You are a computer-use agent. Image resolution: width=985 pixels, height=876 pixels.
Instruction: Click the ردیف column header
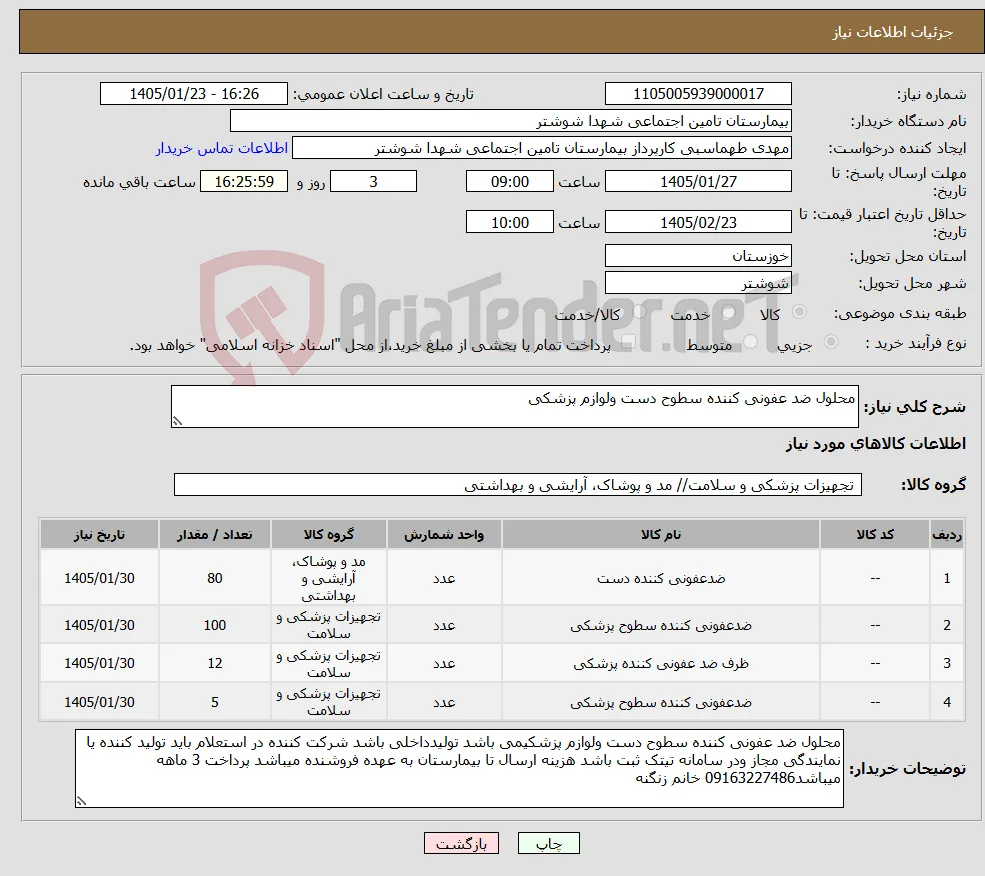click(947, 534)
